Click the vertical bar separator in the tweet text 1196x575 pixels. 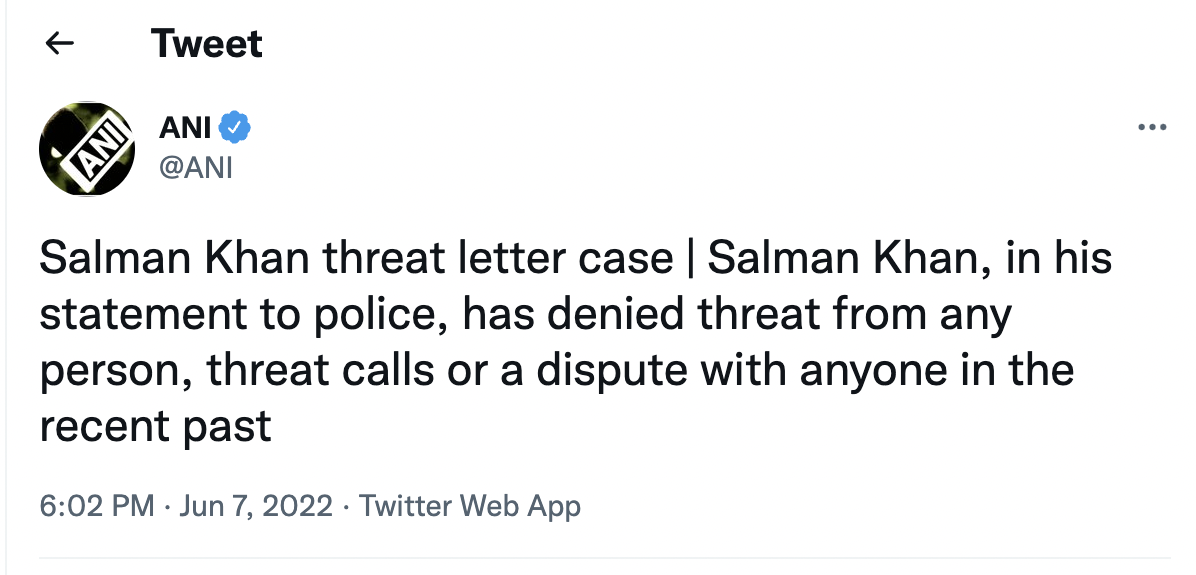pos(690,261)
